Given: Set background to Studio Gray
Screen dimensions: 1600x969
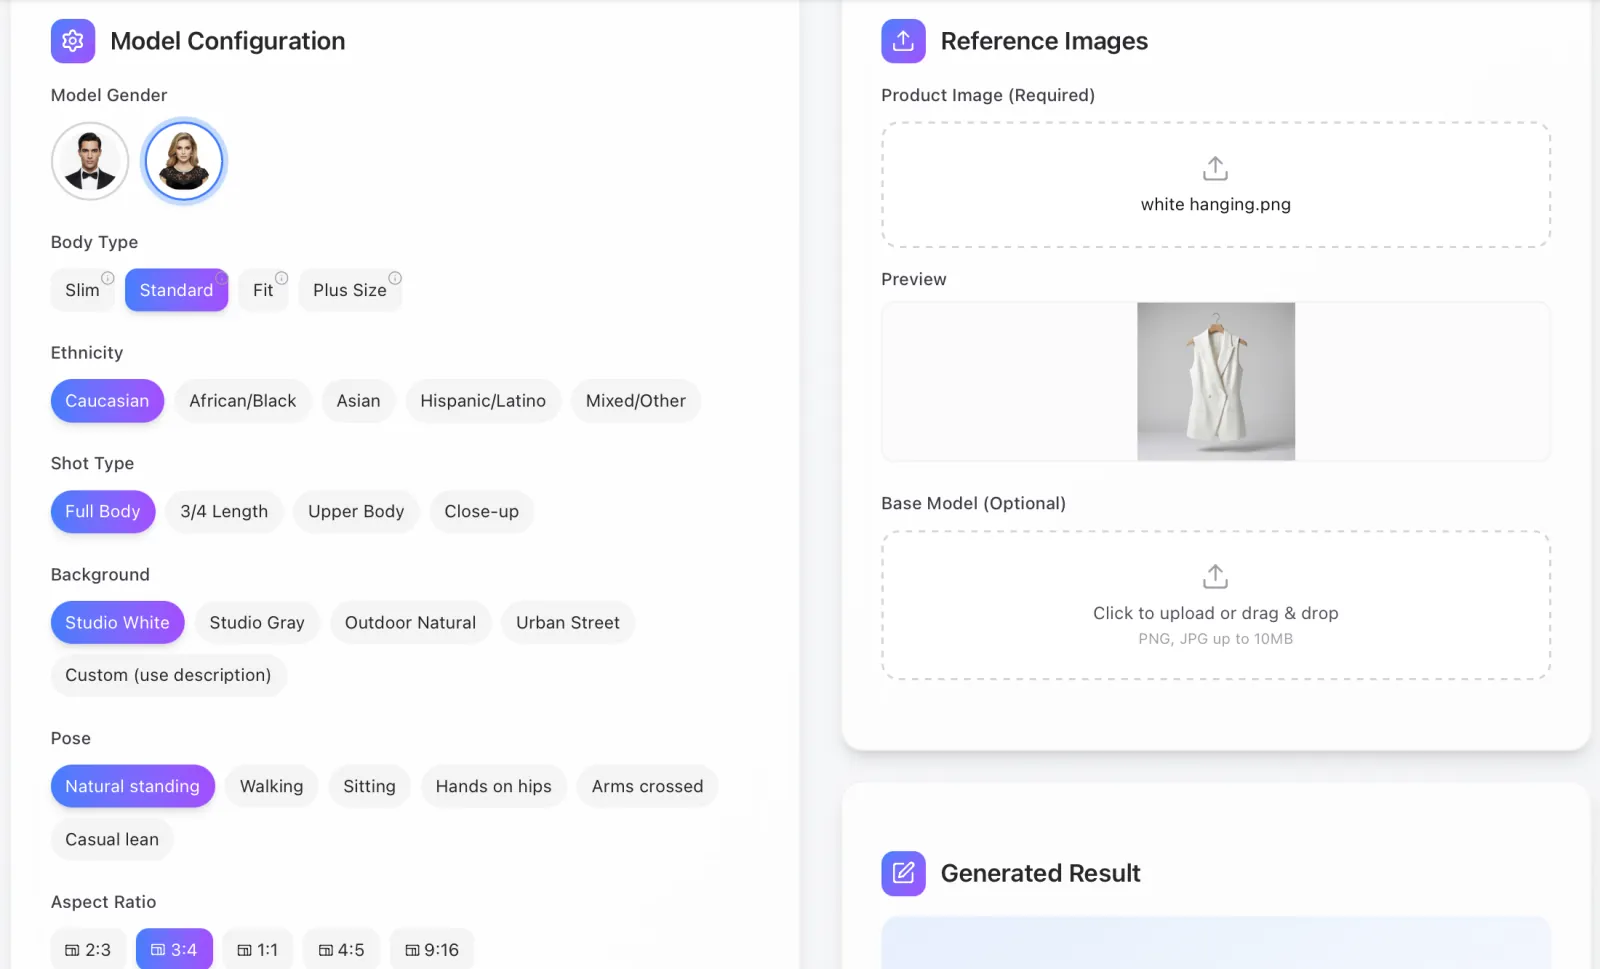Looking at the screenshot, I should [257, 623].
